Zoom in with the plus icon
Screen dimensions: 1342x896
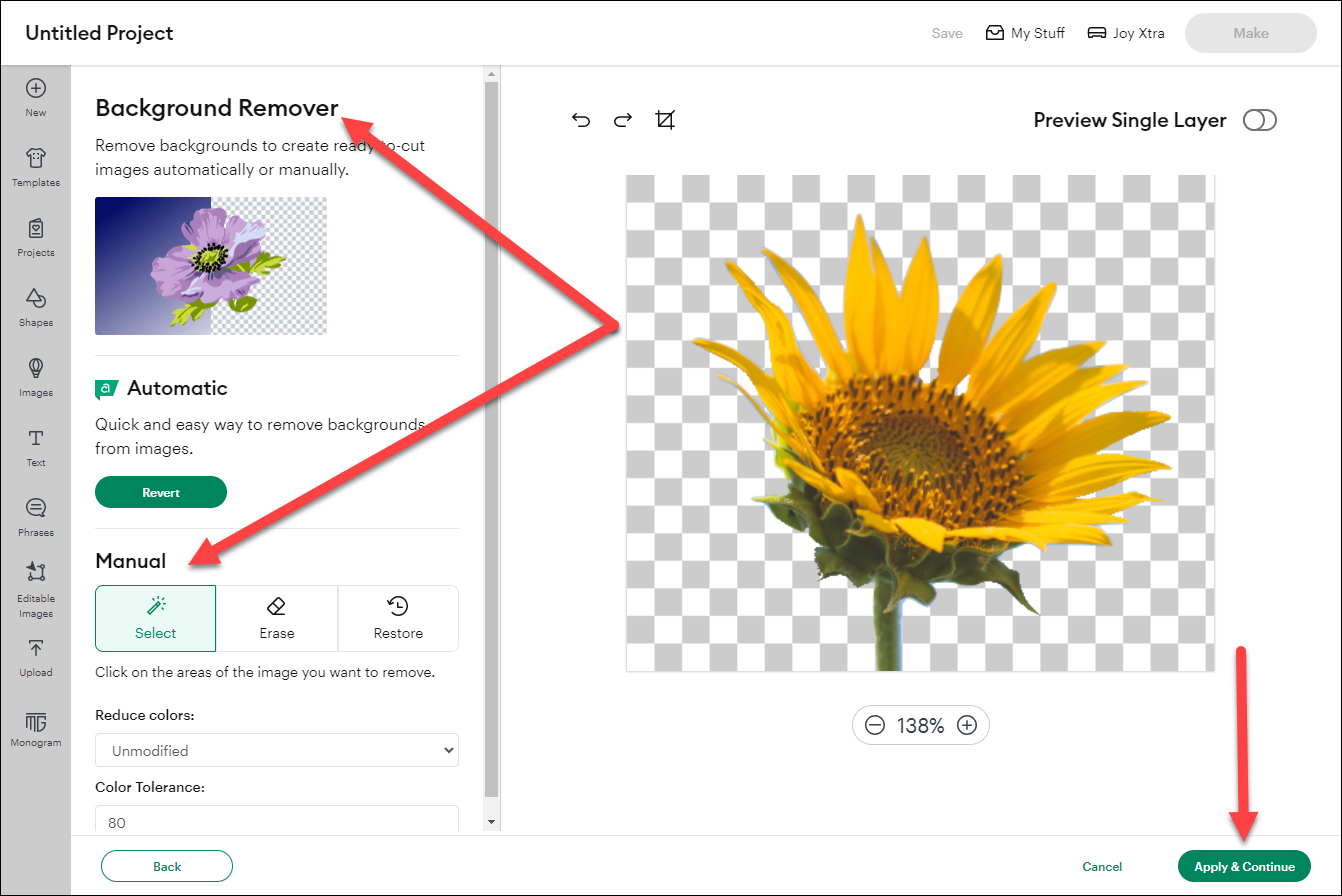click(966, 726)
